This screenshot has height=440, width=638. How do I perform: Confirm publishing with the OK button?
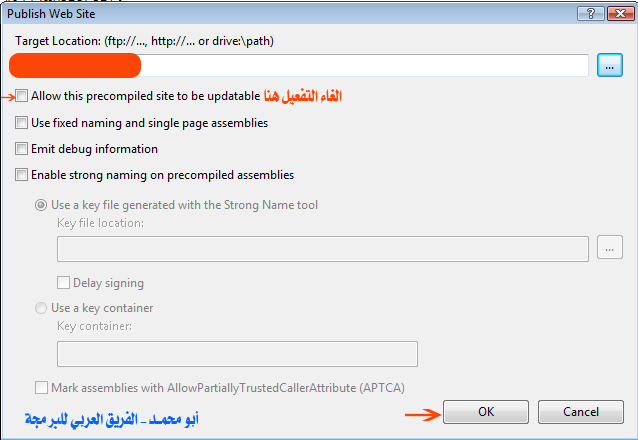coord(486,412)
